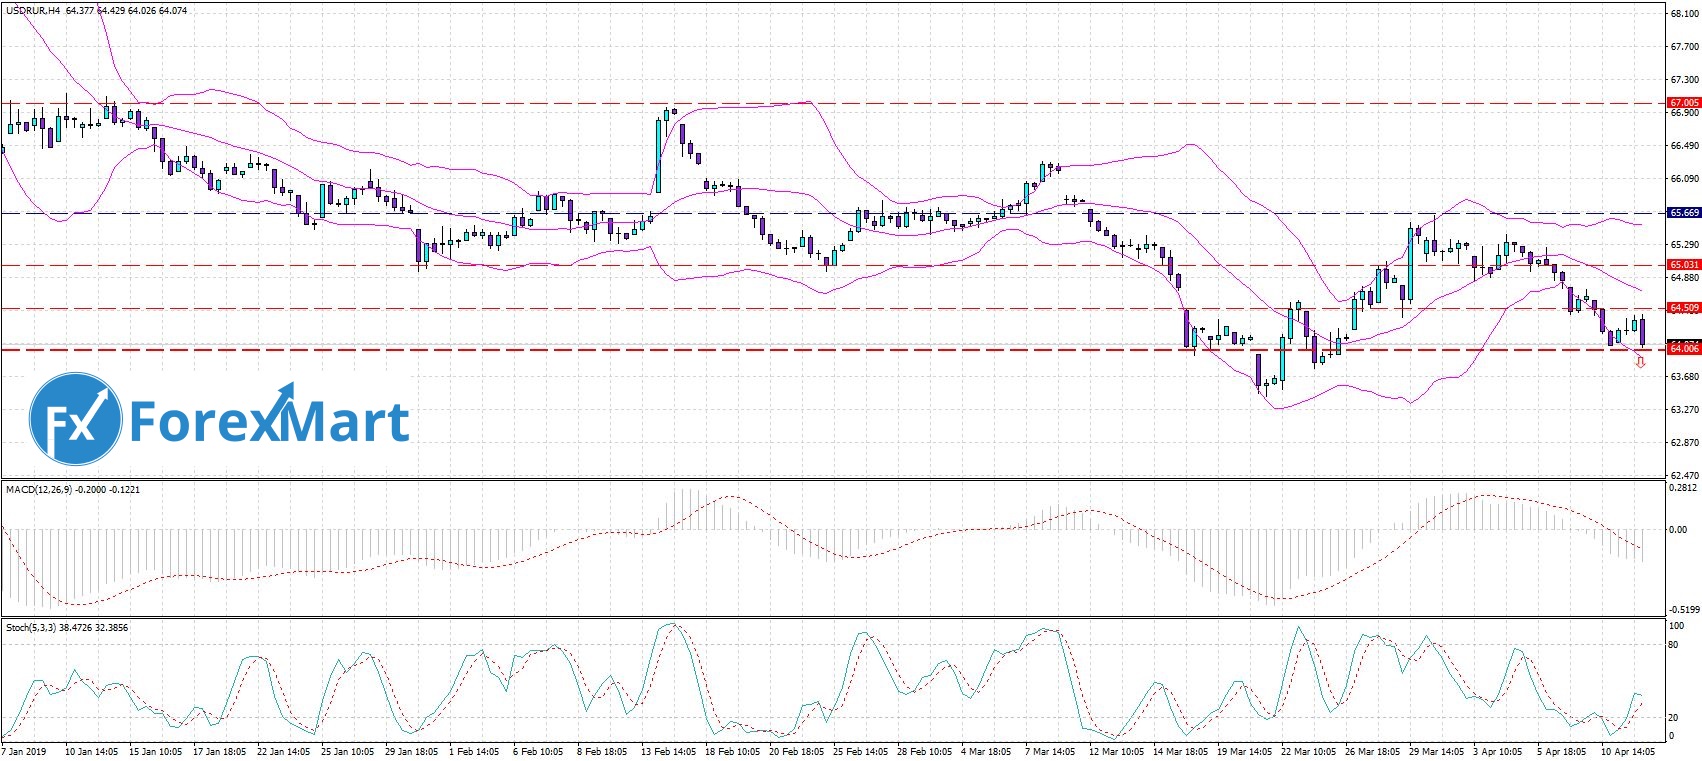Click the ForexMart watermark text

pos(270,421)
